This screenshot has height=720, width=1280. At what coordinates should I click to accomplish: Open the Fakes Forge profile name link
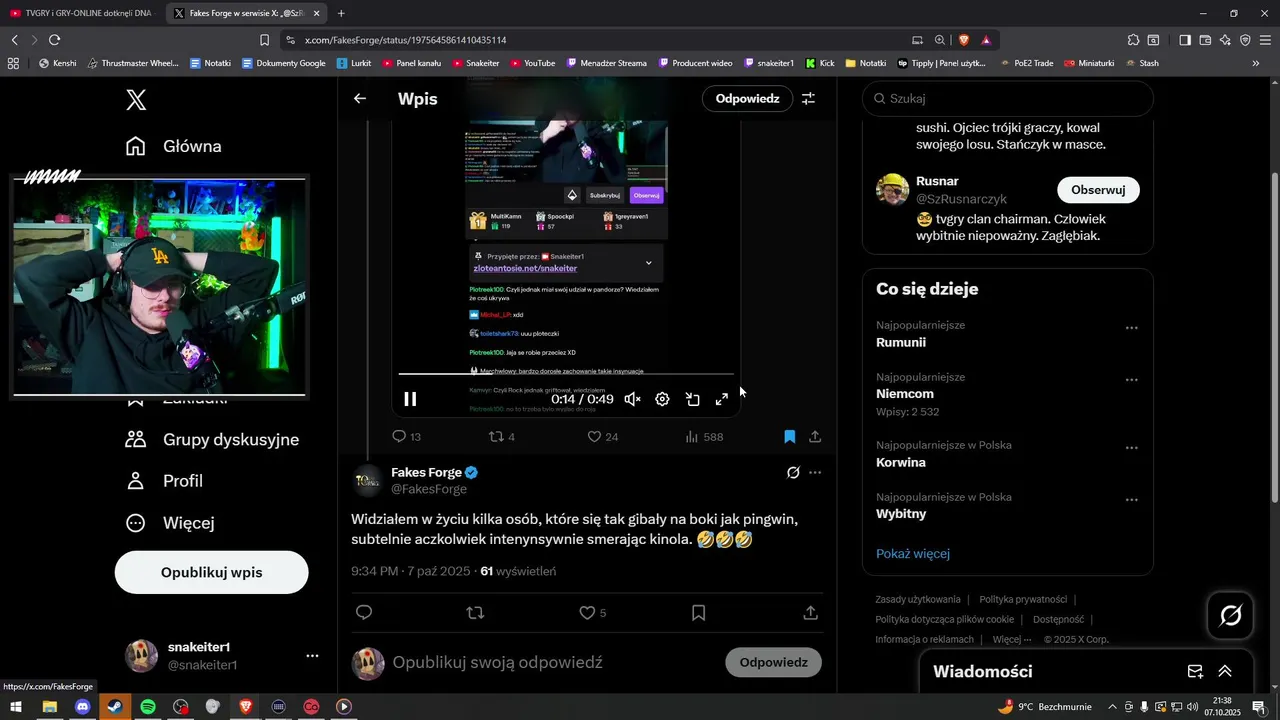426,472
